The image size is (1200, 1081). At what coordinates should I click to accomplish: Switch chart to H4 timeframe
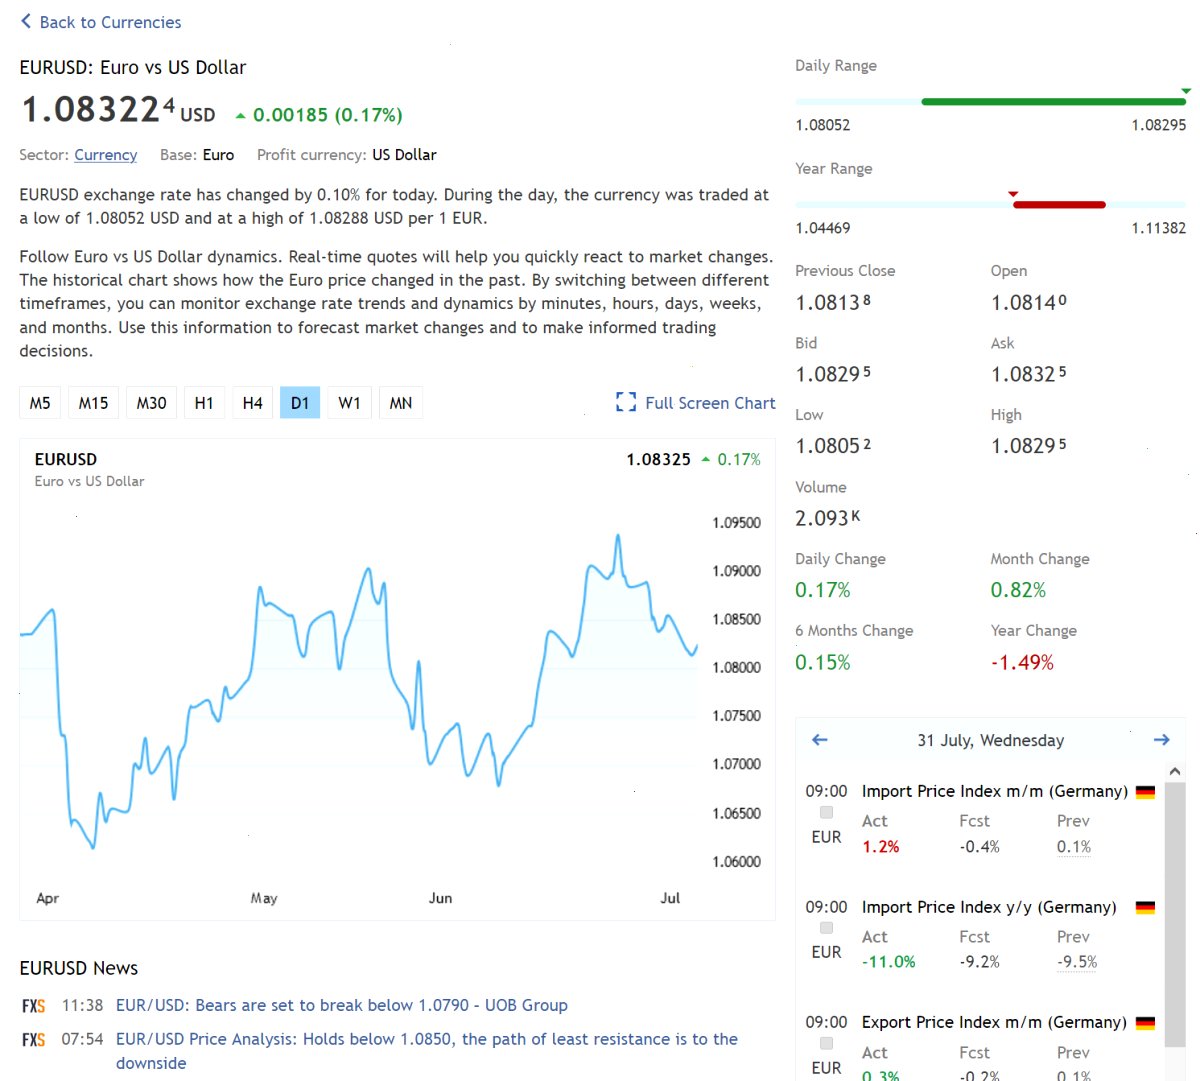coord(252,403)
